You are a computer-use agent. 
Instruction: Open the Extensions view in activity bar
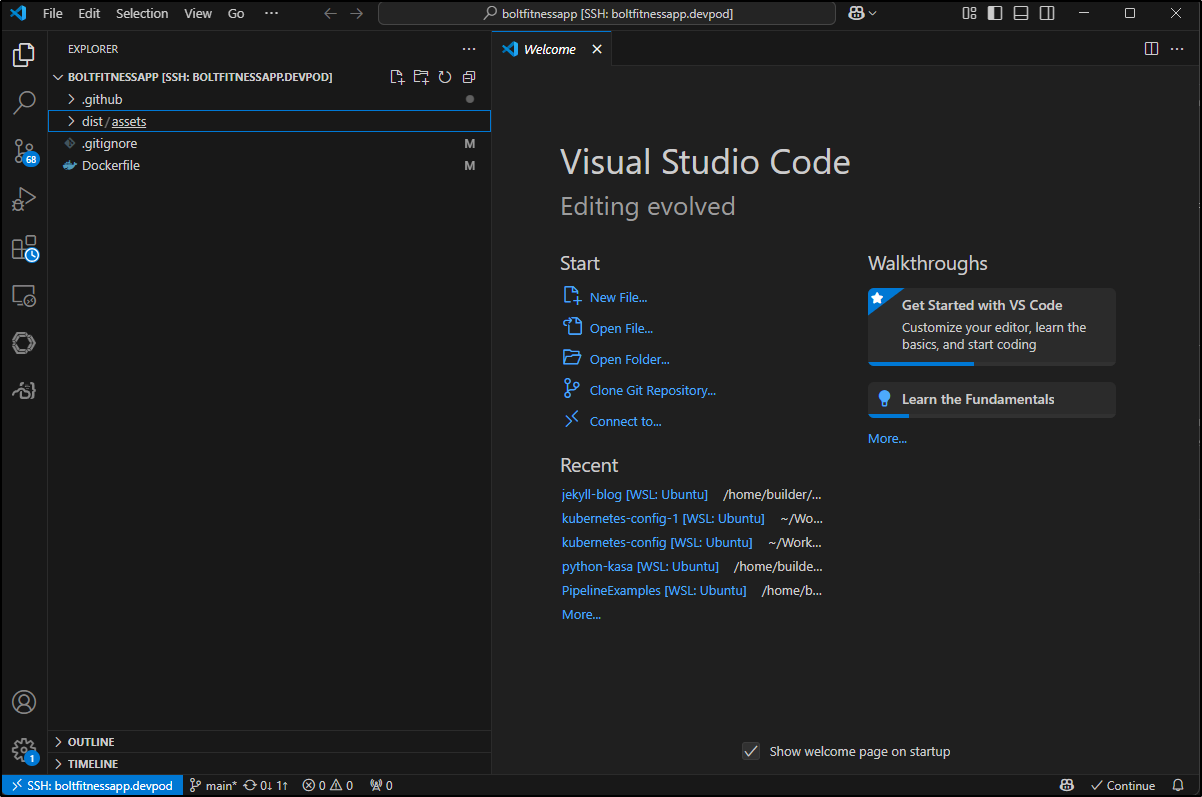(x=24, y=248)
